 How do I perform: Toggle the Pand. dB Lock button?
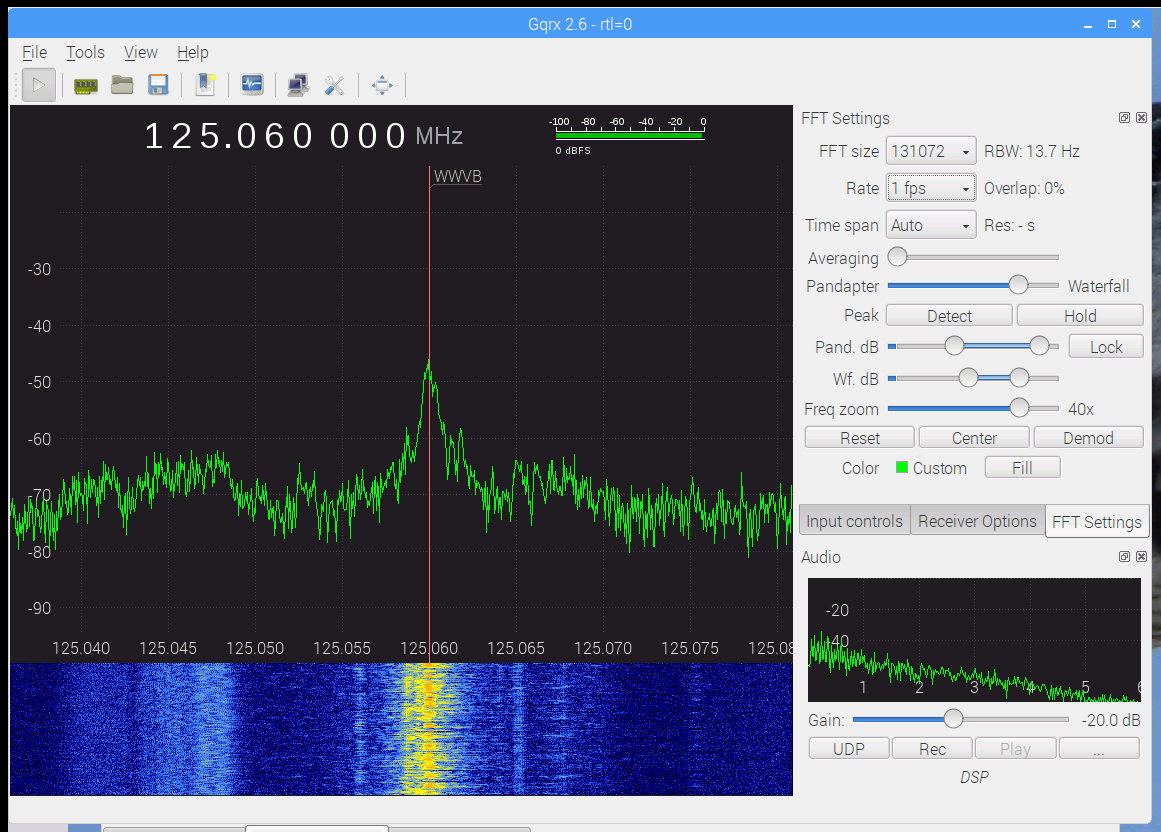click(x=1105, y=347)
